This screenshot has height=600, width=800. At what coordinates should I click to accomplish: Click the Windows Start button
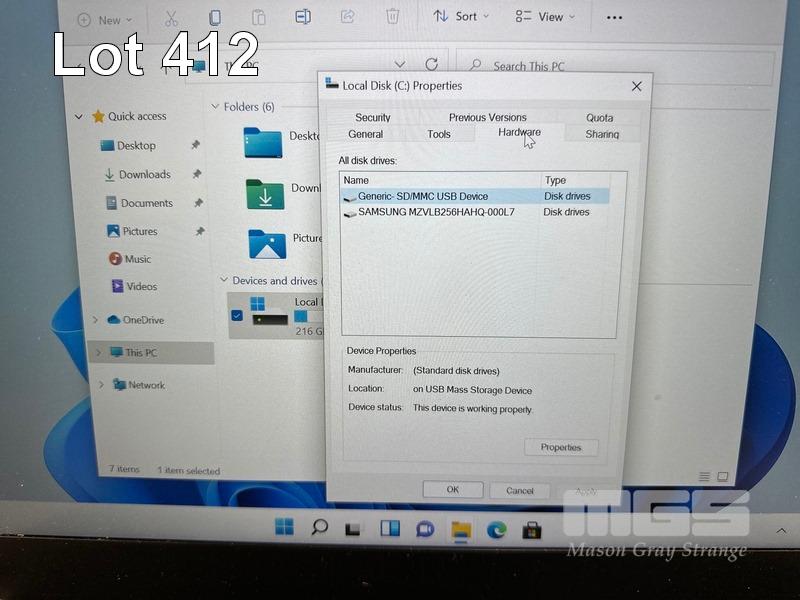coord(285,527)
